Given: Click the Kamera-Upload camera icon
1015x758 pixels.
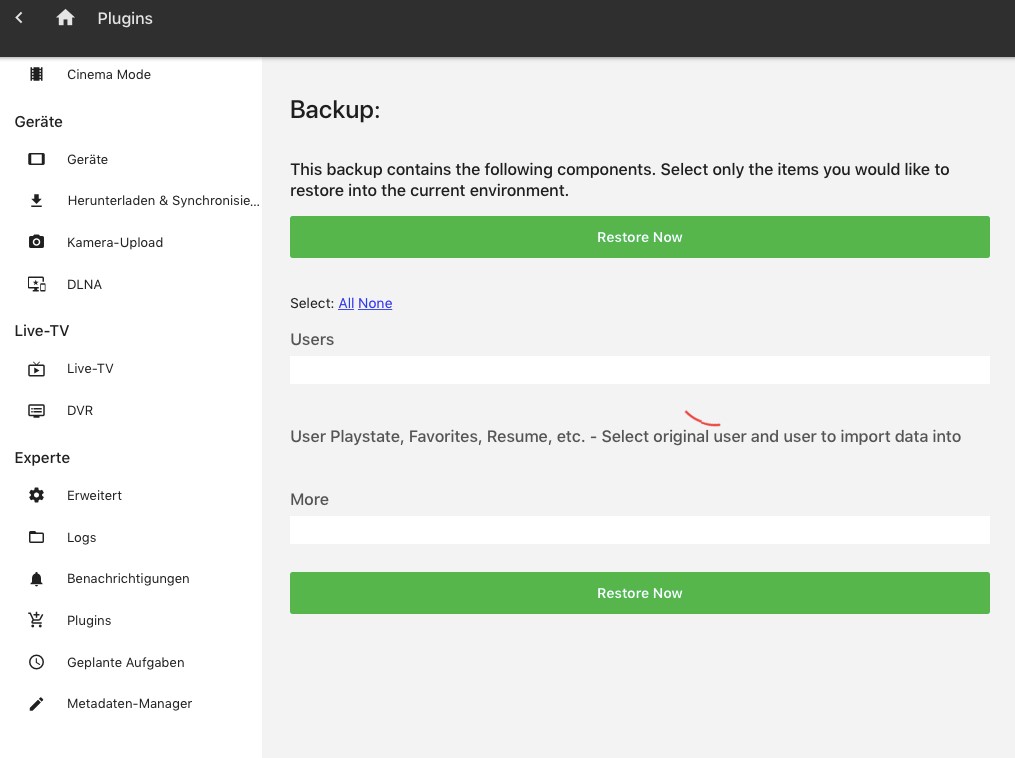Looking at the screenshot, I should click(x=37, y=242).
